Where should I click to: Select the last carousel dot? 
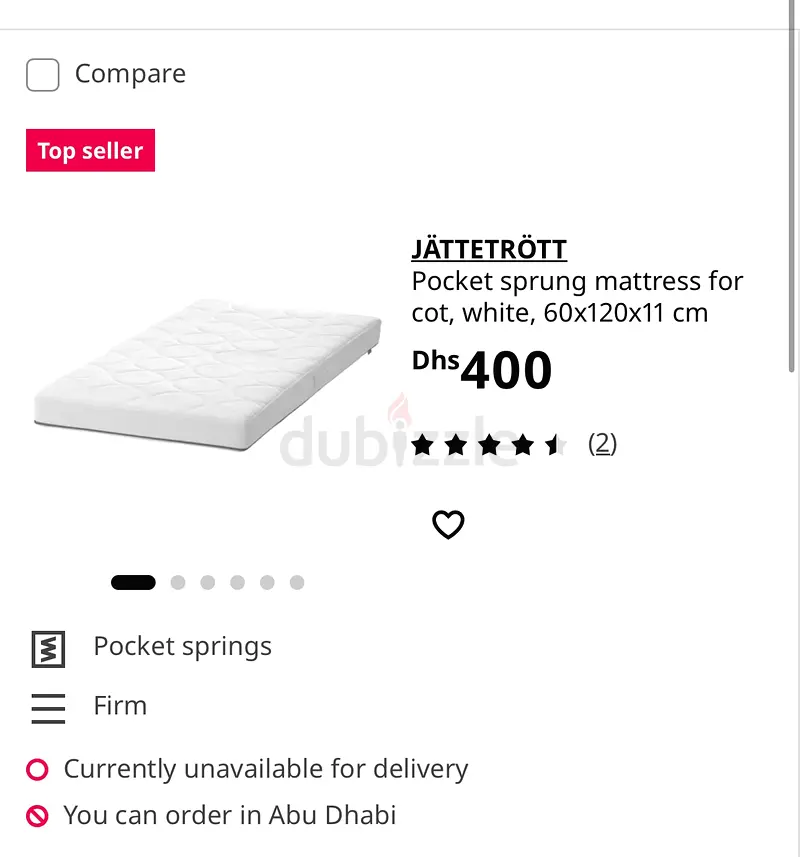point(297,583)
